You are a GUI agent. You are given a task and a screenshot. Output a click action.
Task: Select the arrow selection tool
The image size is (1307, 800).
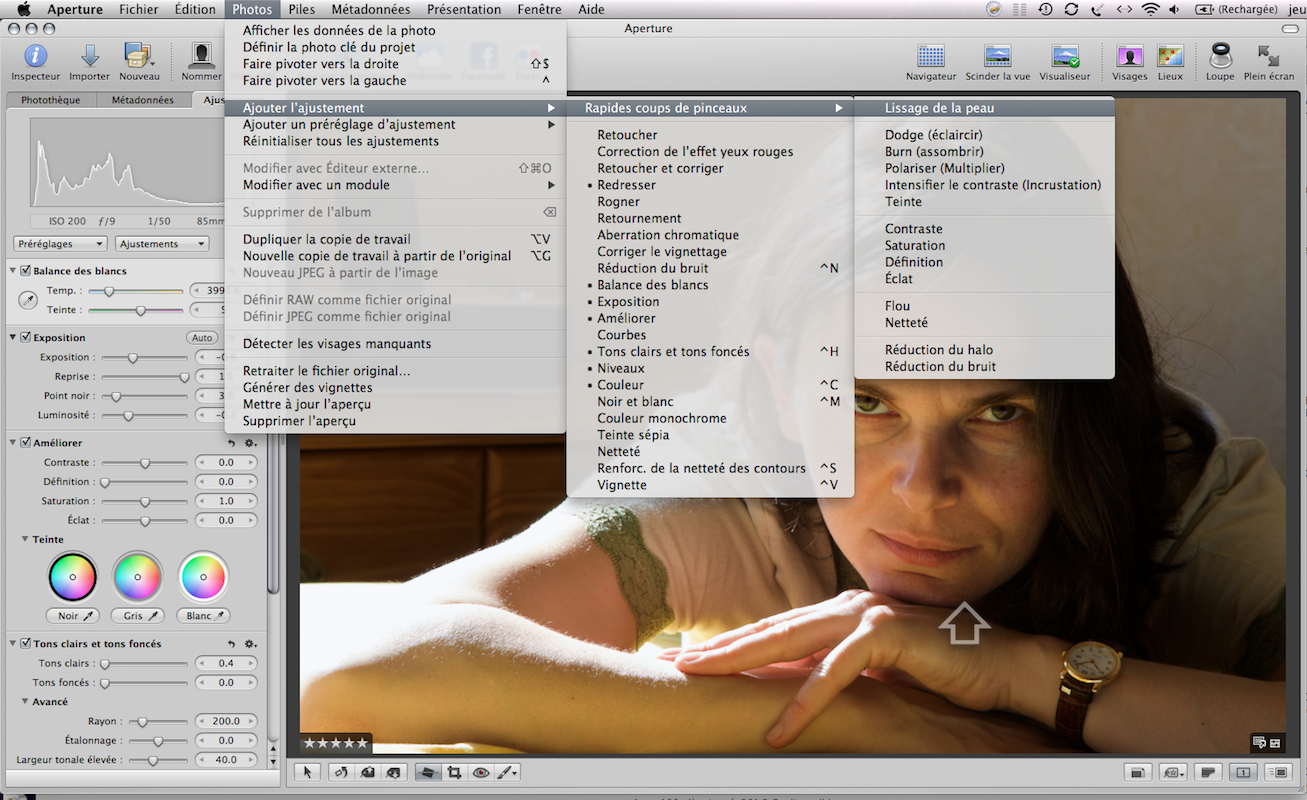[309, 772]
